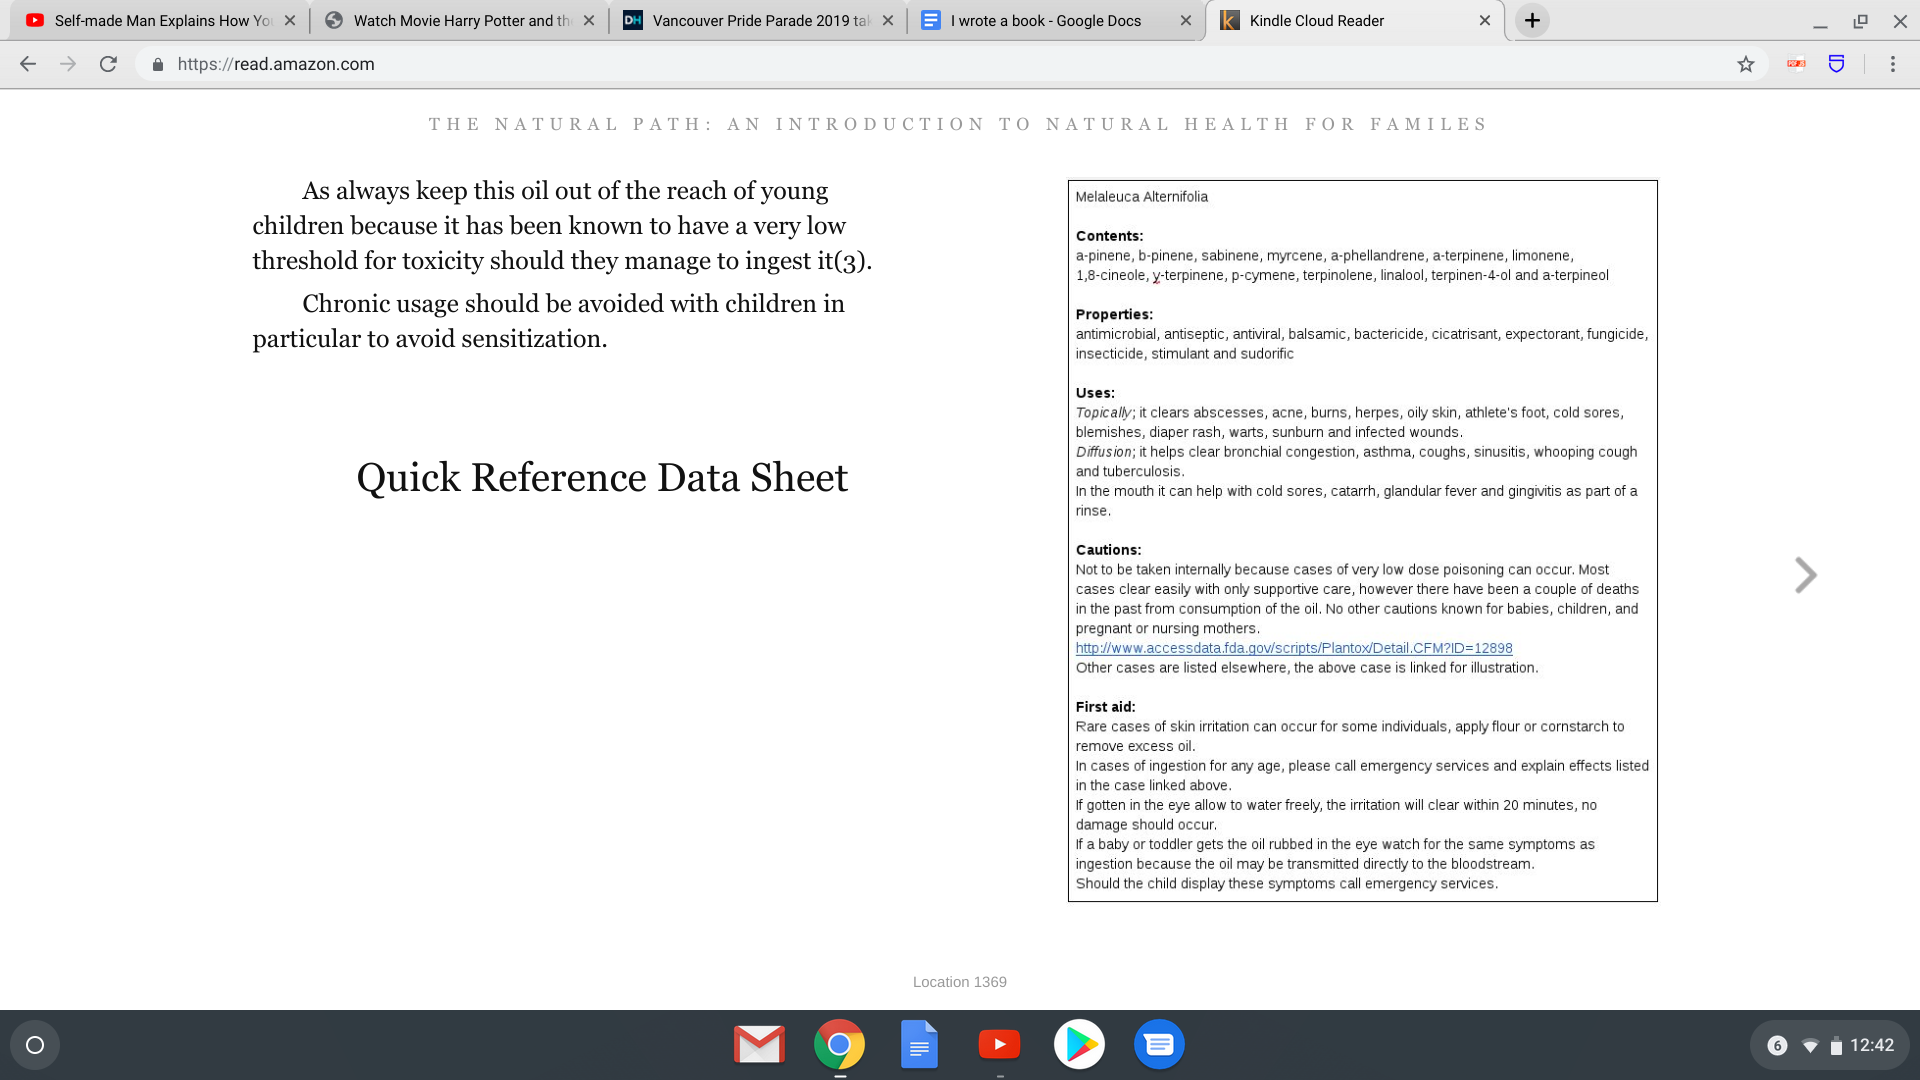This screenshot has height=1080, width=1920.
Task: Reload the current page
Action: coord(108,64)
